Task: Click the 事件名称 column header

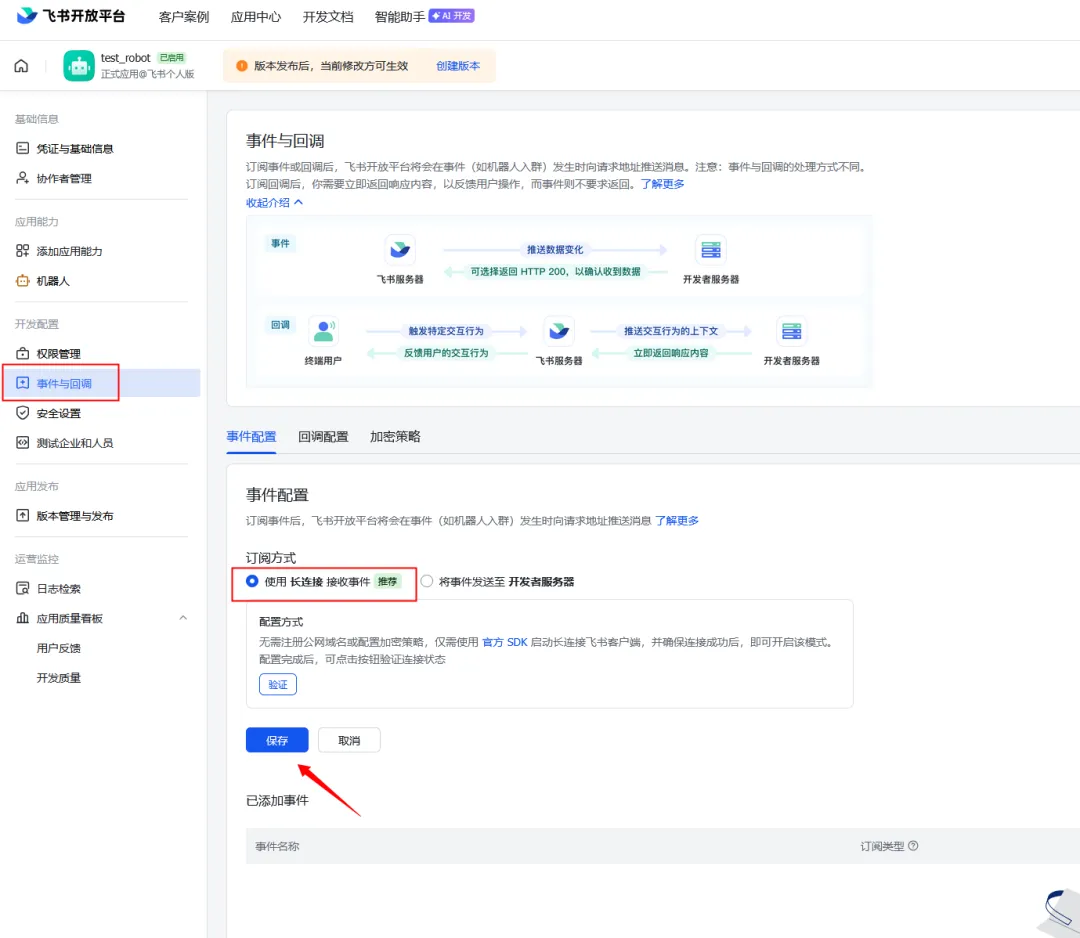Action: pyautogui.click(x=277, y=846)
